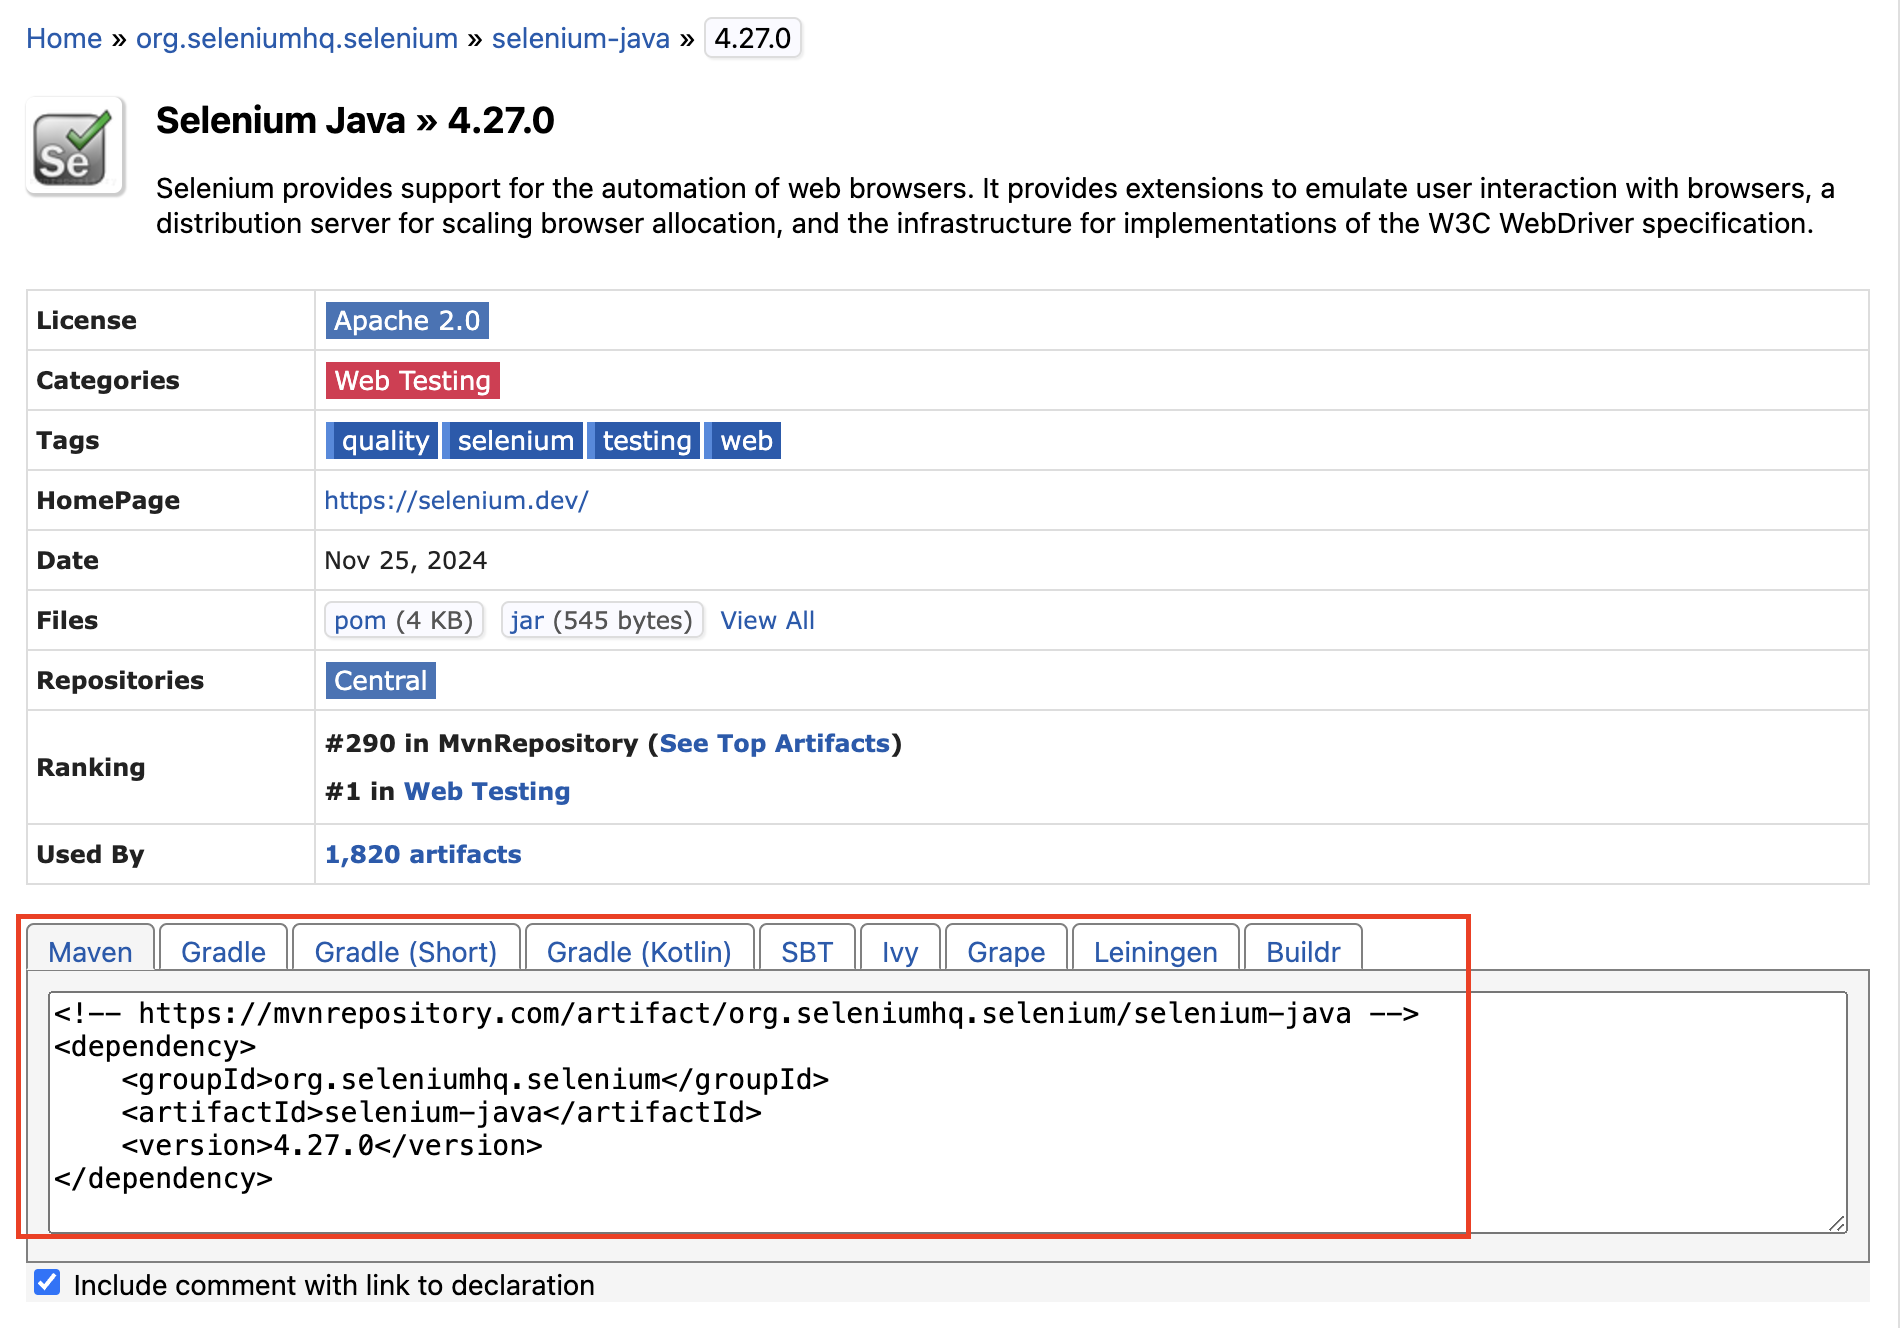Click the 4.27.0 version breadcrumb badge
Screen dimensions: 1900x1328
click(x=753, y=38)
